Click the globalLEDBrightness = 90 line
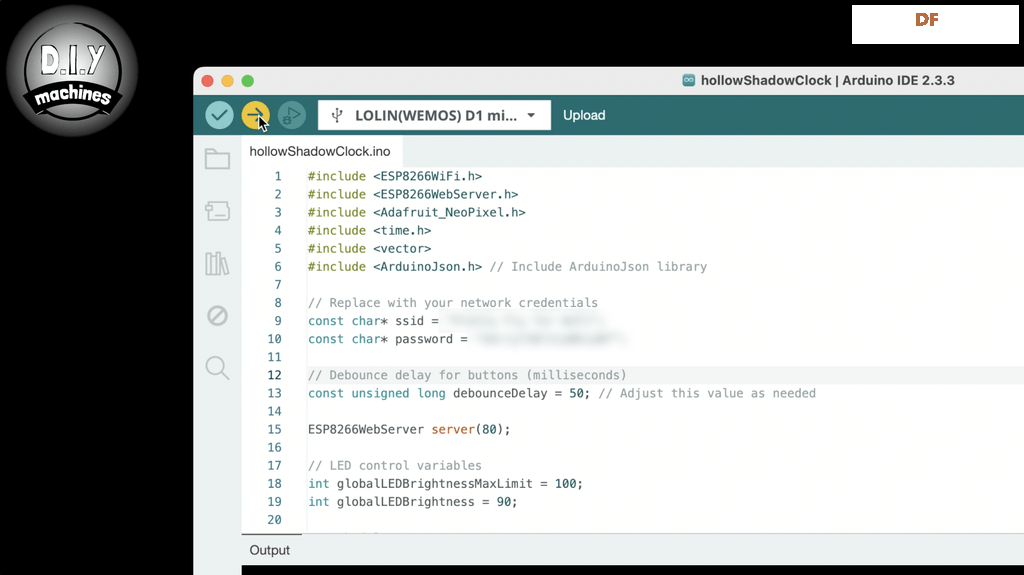Viewport: 1024px width, 575px height. [413, 502]
